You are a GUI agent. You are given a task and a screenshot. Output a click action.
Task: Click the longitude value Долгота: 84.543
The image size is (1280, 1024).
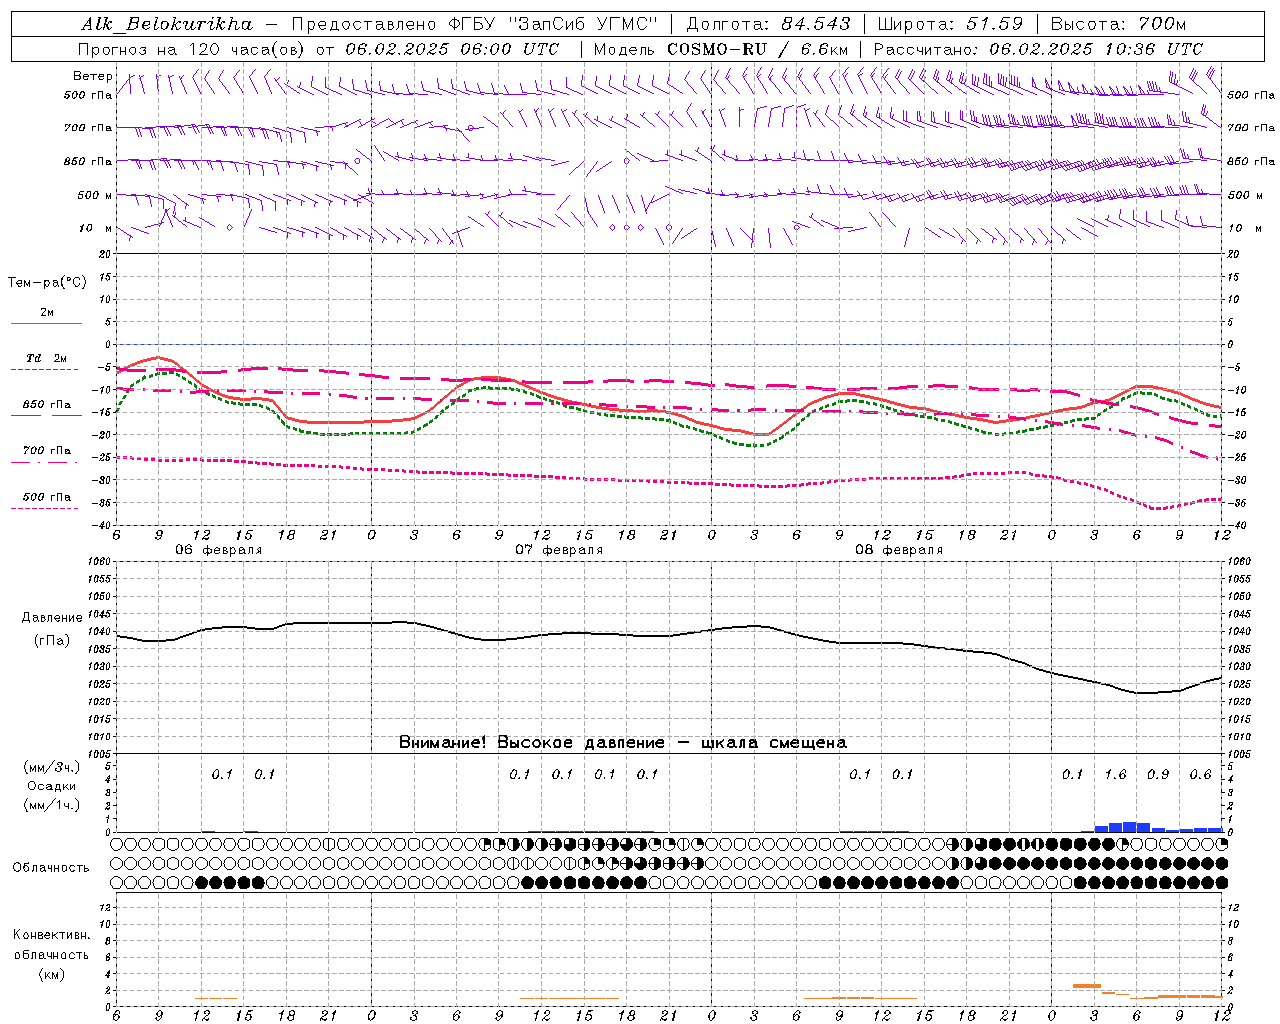pyautogui.click(x=768, y=23)
